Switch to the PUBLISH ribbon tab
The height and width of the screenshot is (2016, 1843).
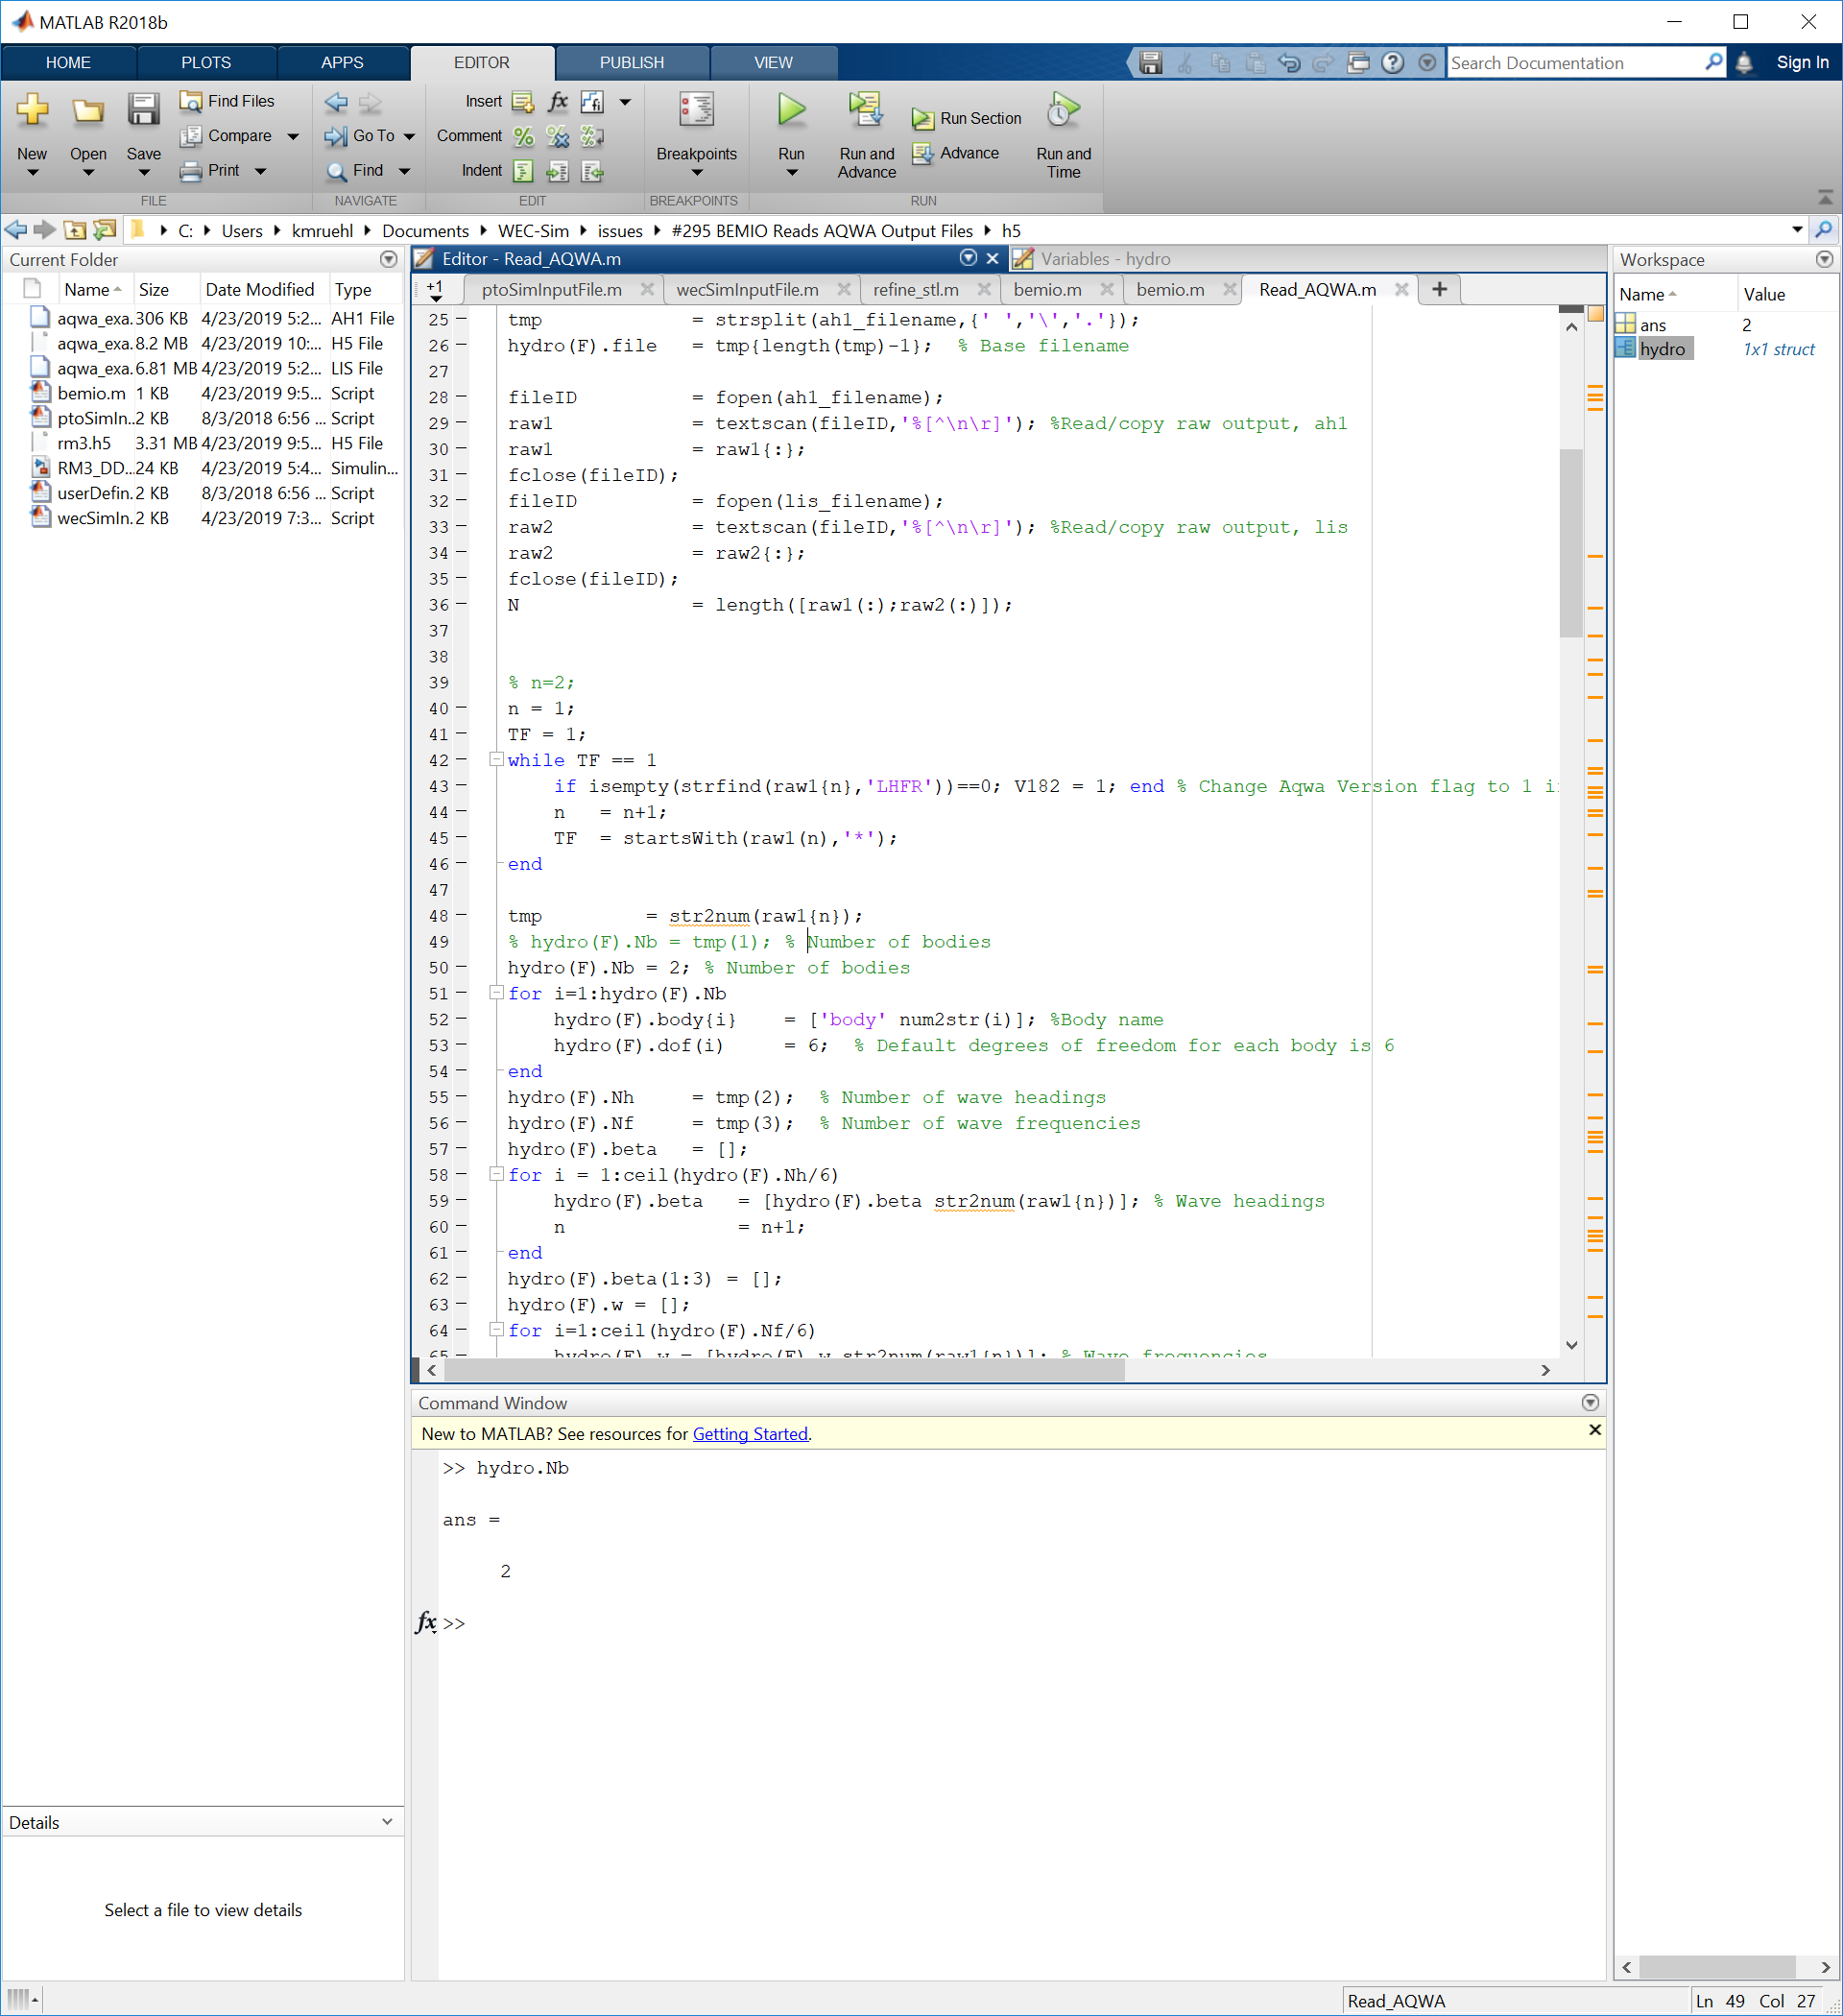click(x=631, y=62)
